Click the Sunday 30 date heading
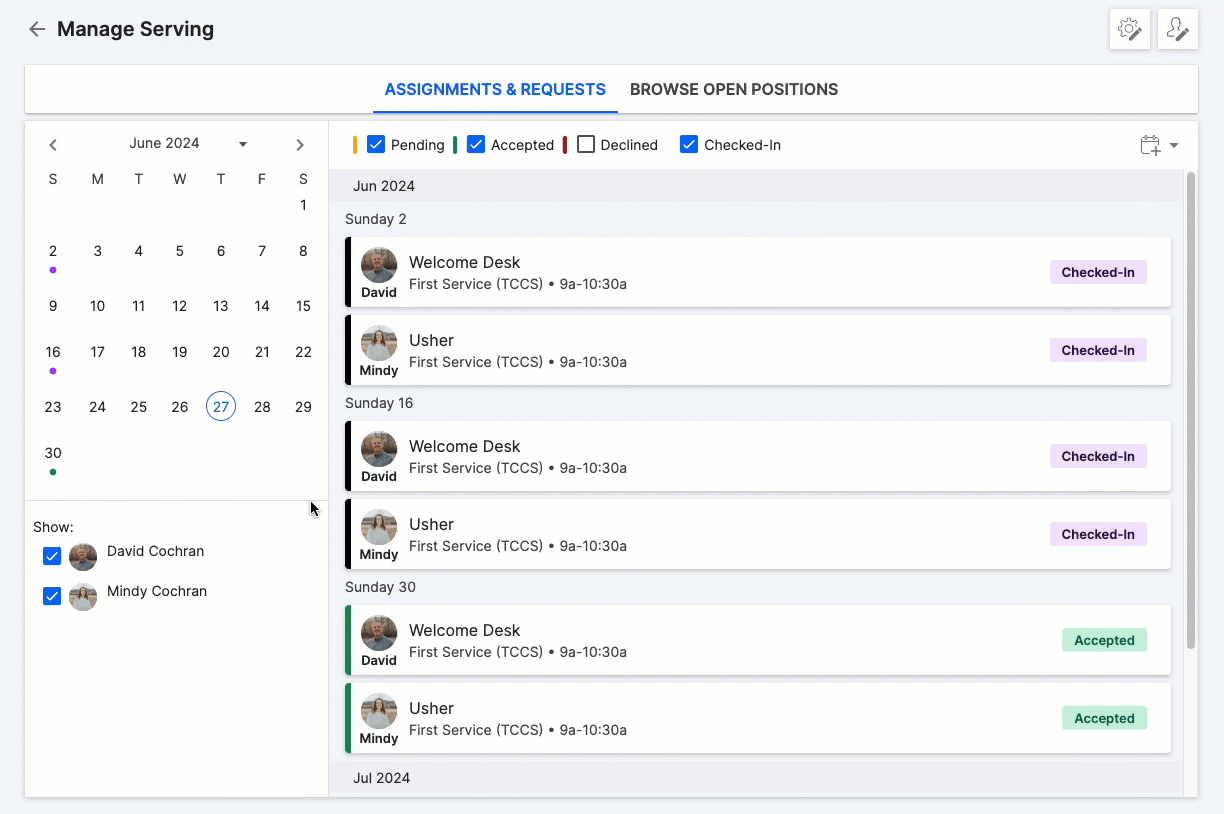 (380, 587)
